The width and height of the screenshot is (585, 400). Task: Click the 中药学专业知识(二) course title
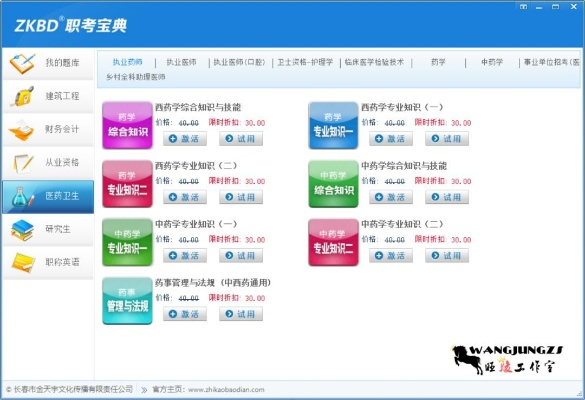coord(402,224)
